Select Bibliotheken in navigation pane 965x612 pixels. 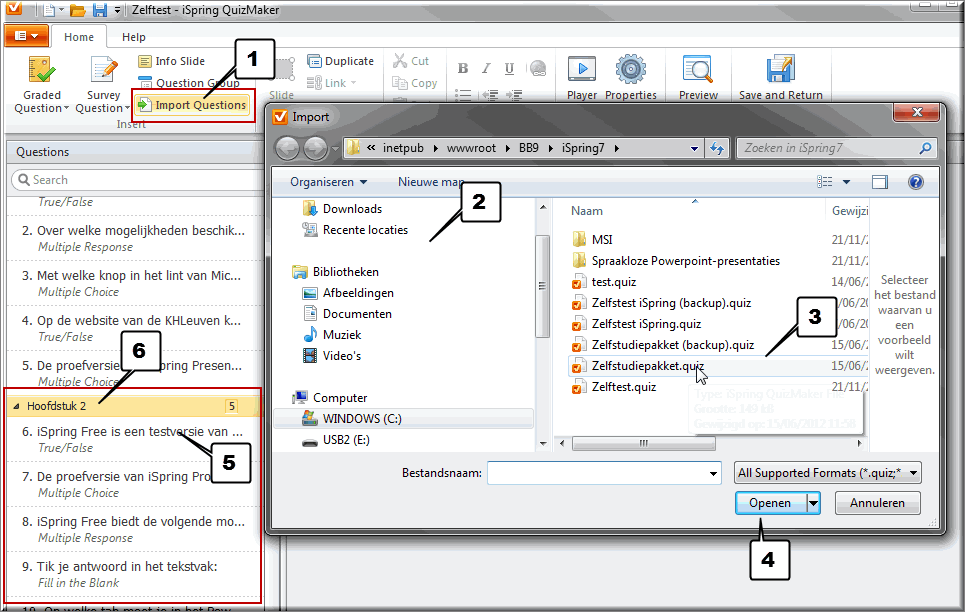[x=335, y=272]
